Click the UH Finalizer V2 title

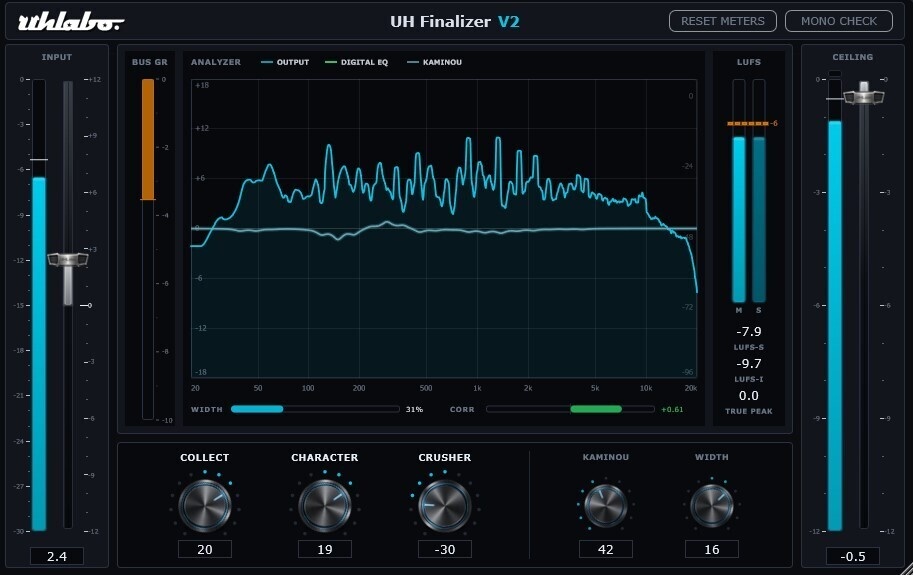tap(455, 22)
